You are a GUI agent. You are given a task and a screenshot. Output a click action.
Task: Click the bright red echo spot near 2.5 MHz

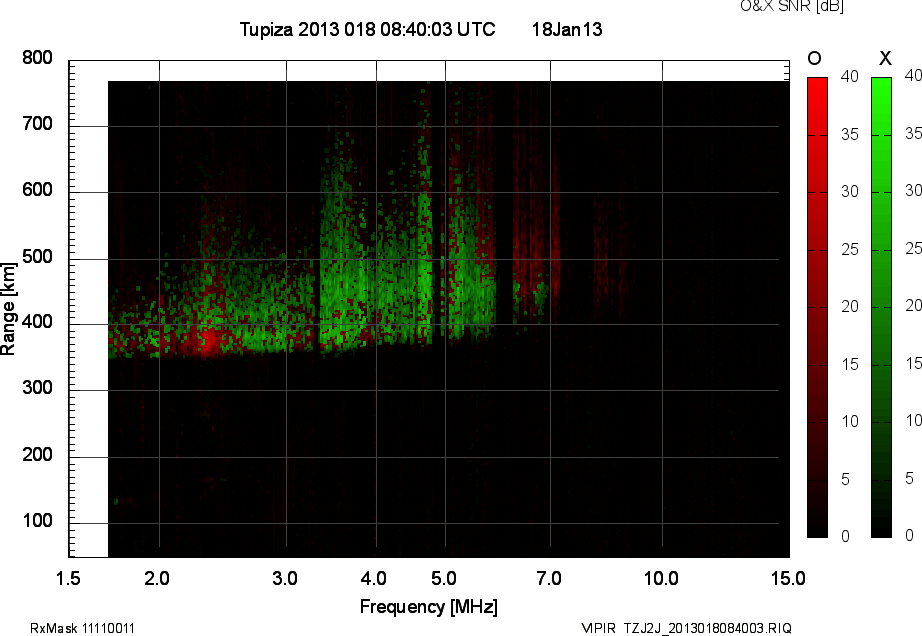point(210,342)
